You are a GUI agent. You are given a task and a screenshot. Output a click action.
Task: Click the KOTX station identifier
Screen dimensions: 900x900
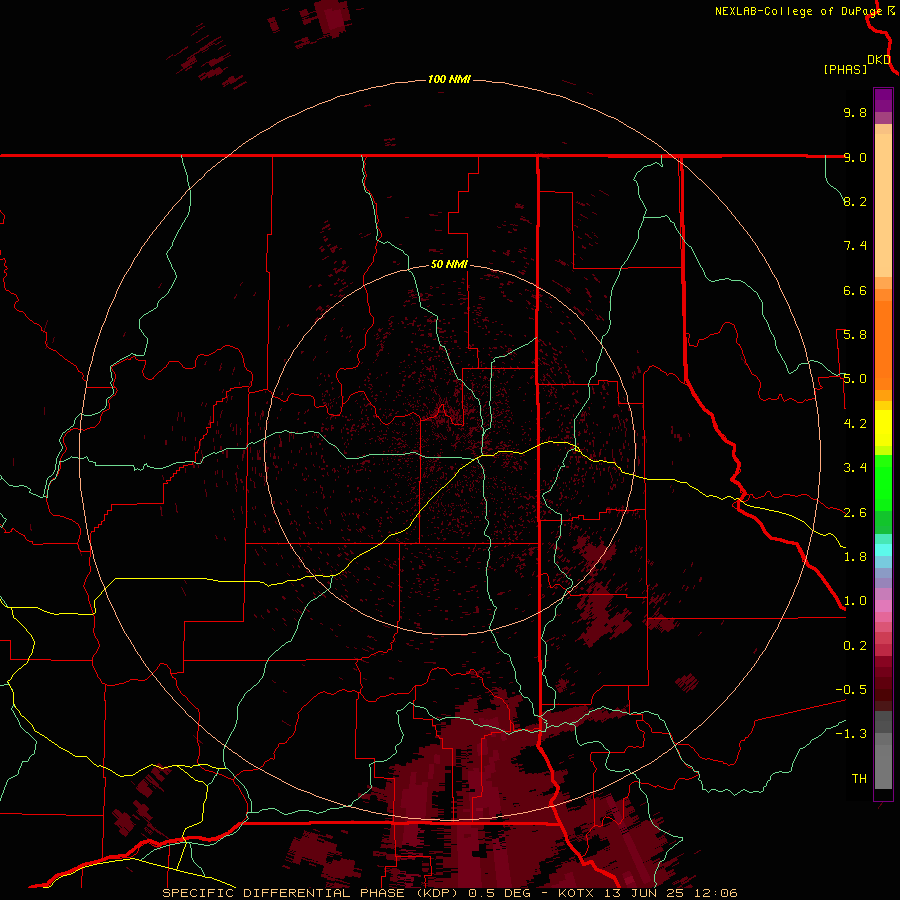[x=577, y=893]
